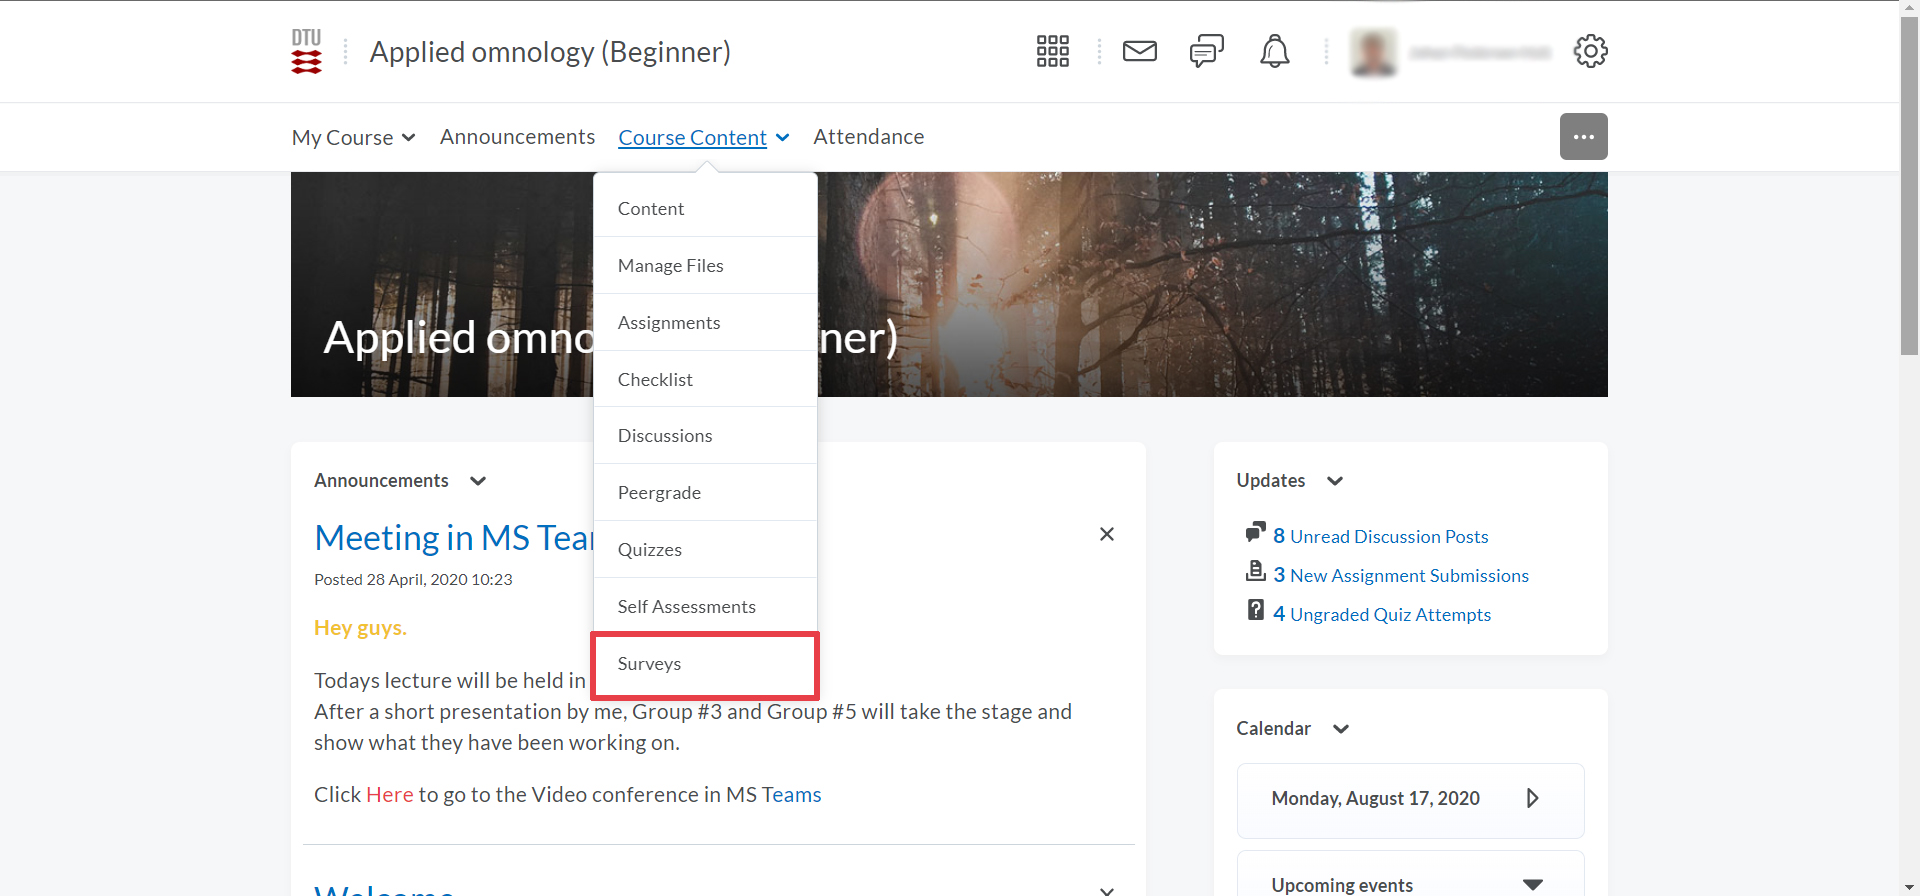Click the DTU logo icon
The height and width of the screenshot is (896, 1920).
(306, 51)
